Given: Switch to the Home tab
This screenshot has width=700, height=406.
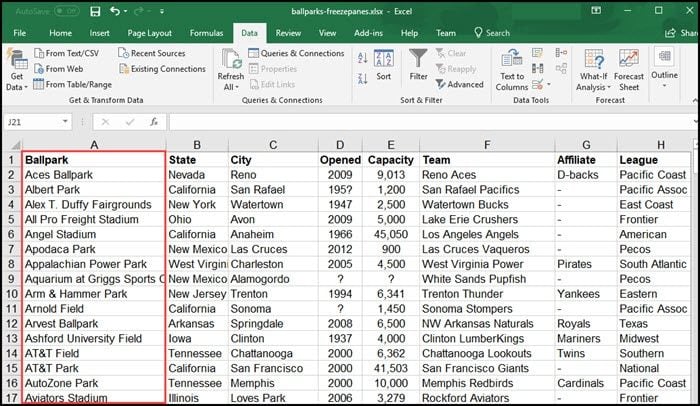Looking at the screenshot, I should click(x=61, y=33).
